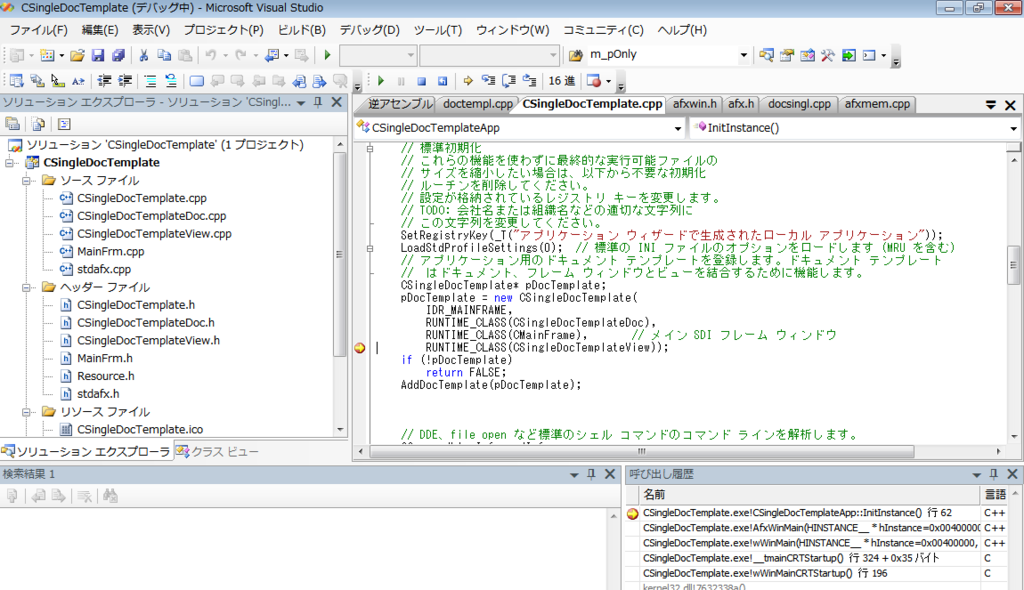Click the Breakpoints window icon
Screen dimensions: 1024x590
coord(594,81)
